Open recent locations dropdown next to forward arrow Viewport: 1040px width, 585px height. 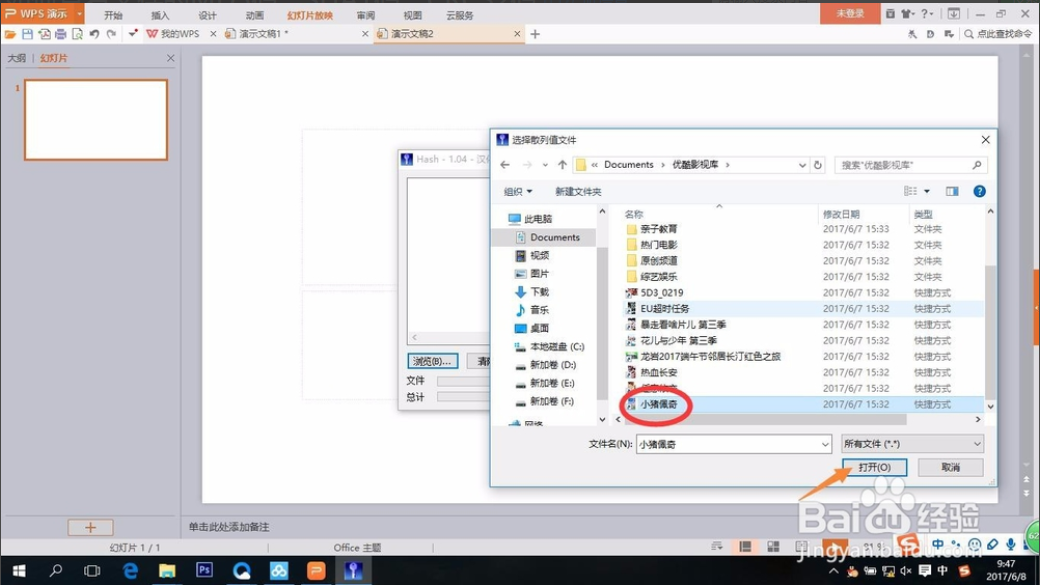click(x=545, y=164)
